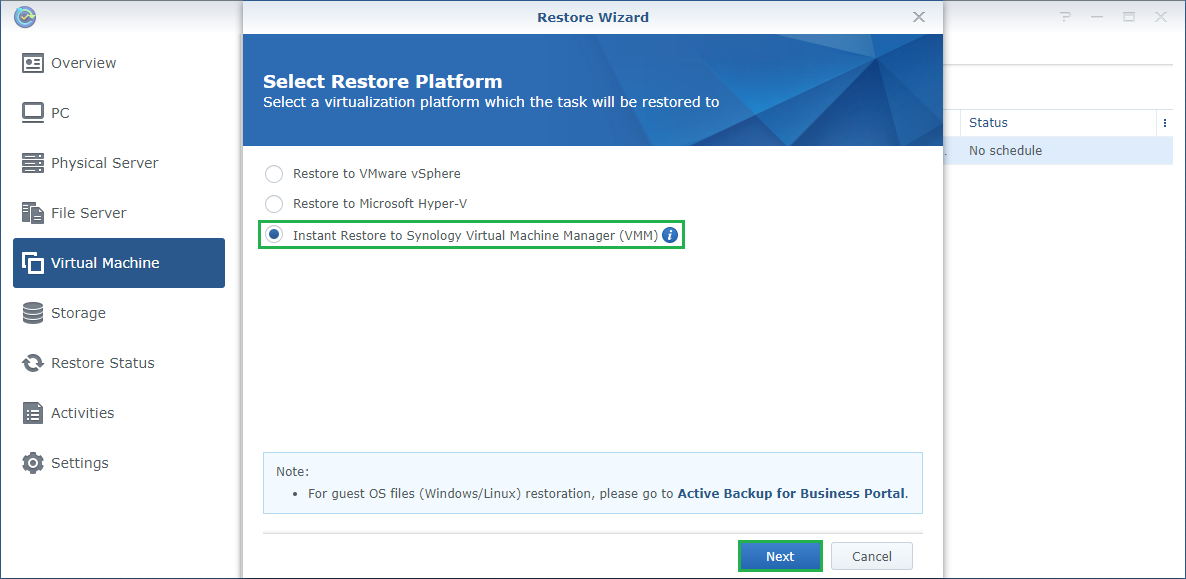The image size is (1186, 579).
Task: Open Status column options menu
Action: (x=1164, y=123)
